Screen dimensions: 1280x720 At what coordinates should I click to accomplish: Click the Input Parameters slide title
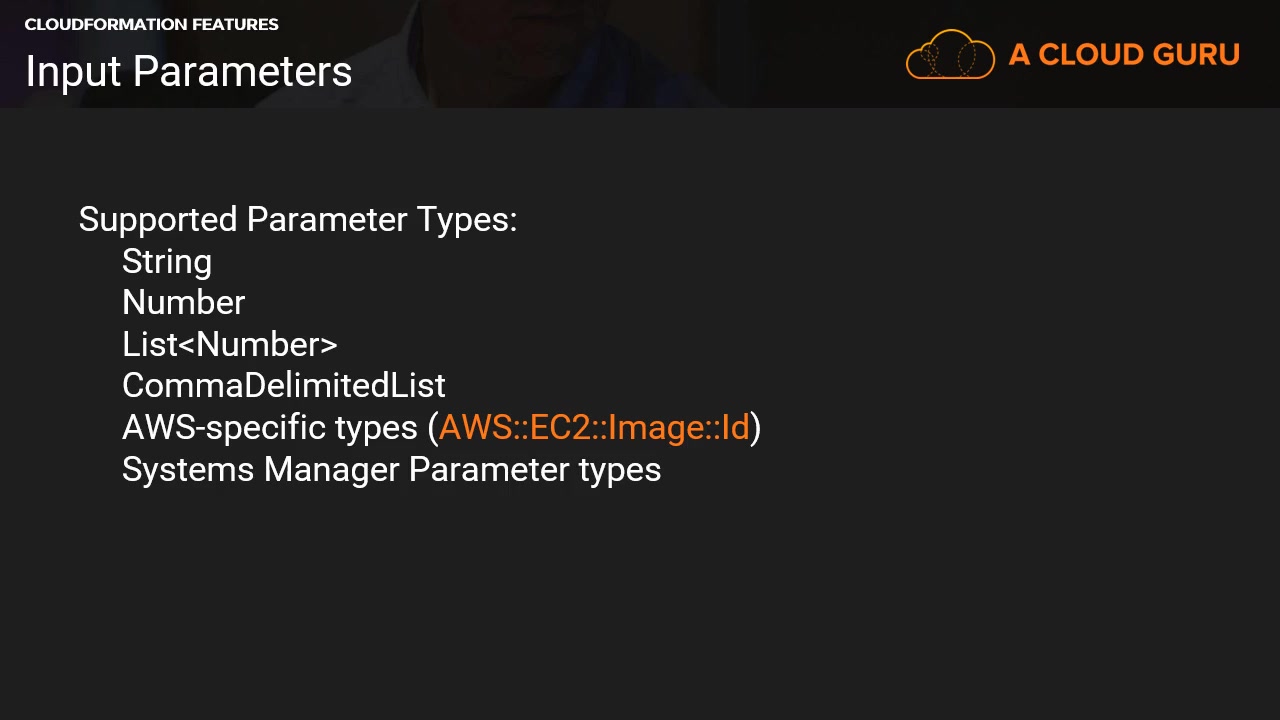(x=188, y=72)
